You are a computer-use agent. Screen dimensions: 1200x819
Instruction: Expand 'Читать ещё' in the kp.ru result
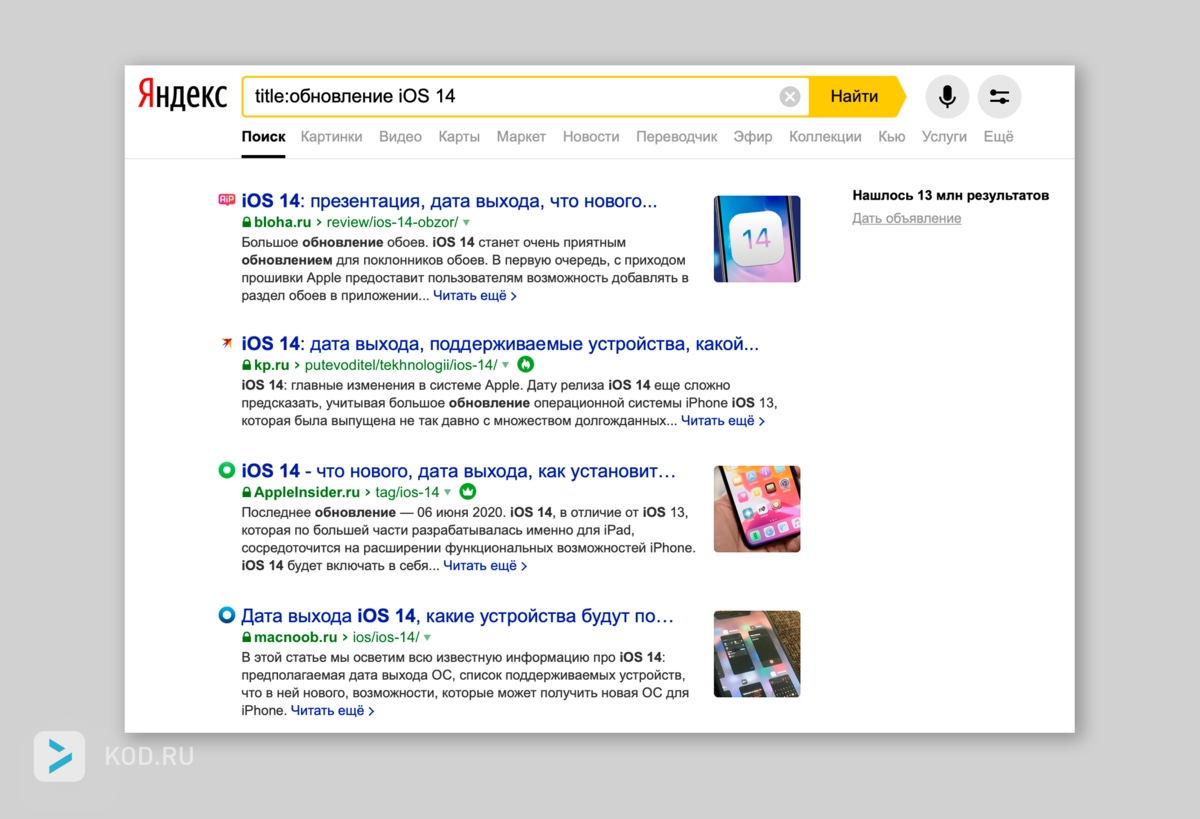point(723,421)
